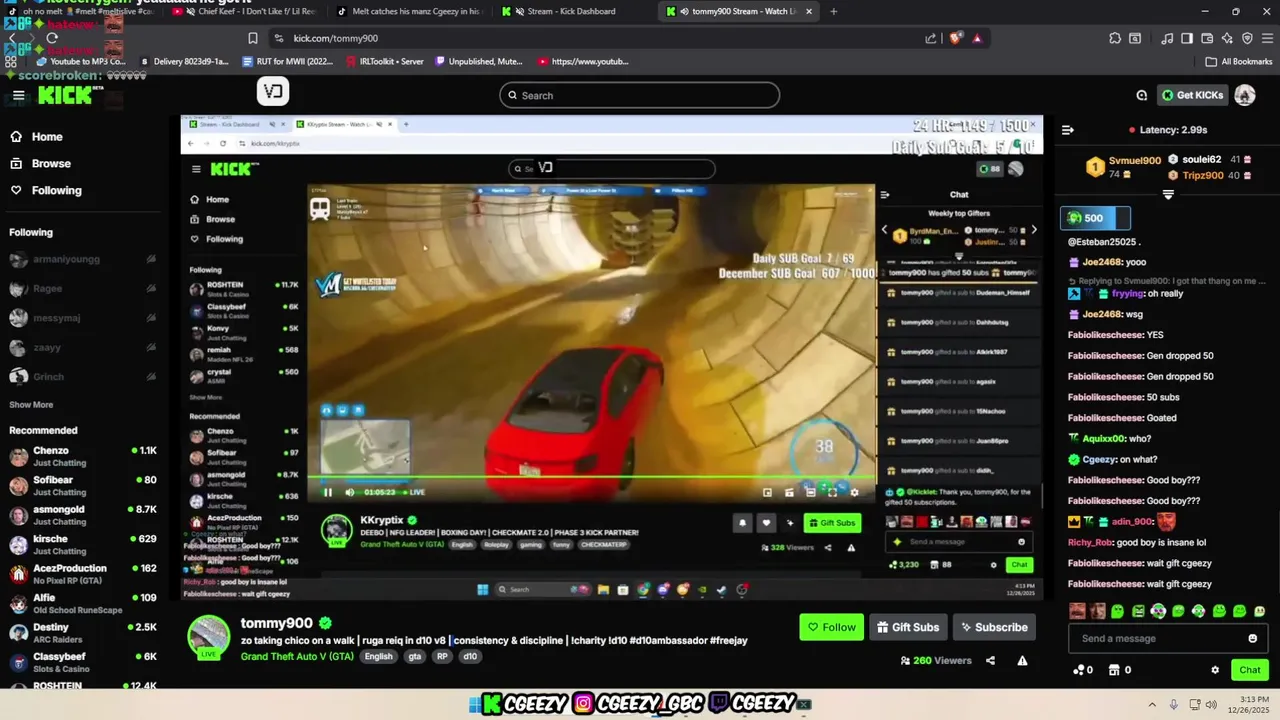
Task: Select the English tag
Action: coord(378,657)
